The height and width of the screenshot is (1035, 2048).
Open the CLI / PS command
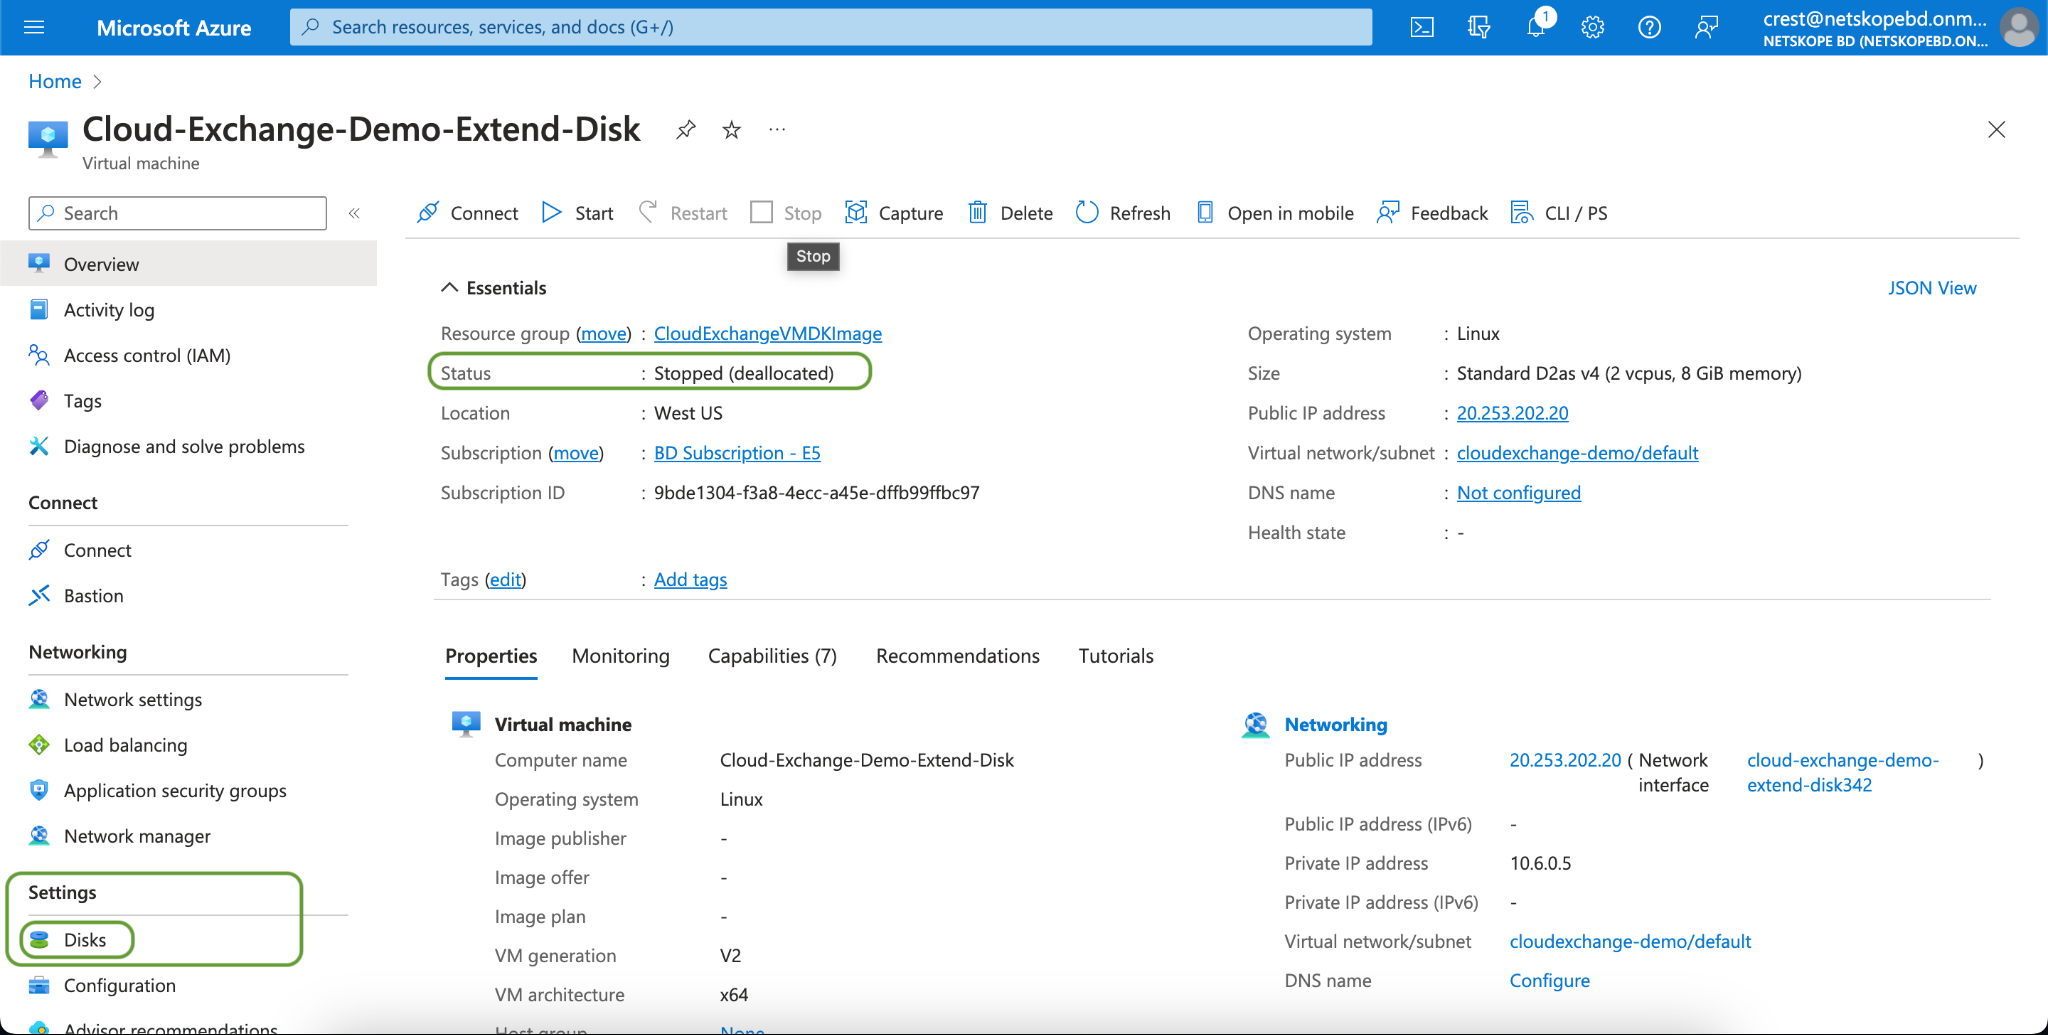[1559, 213]
